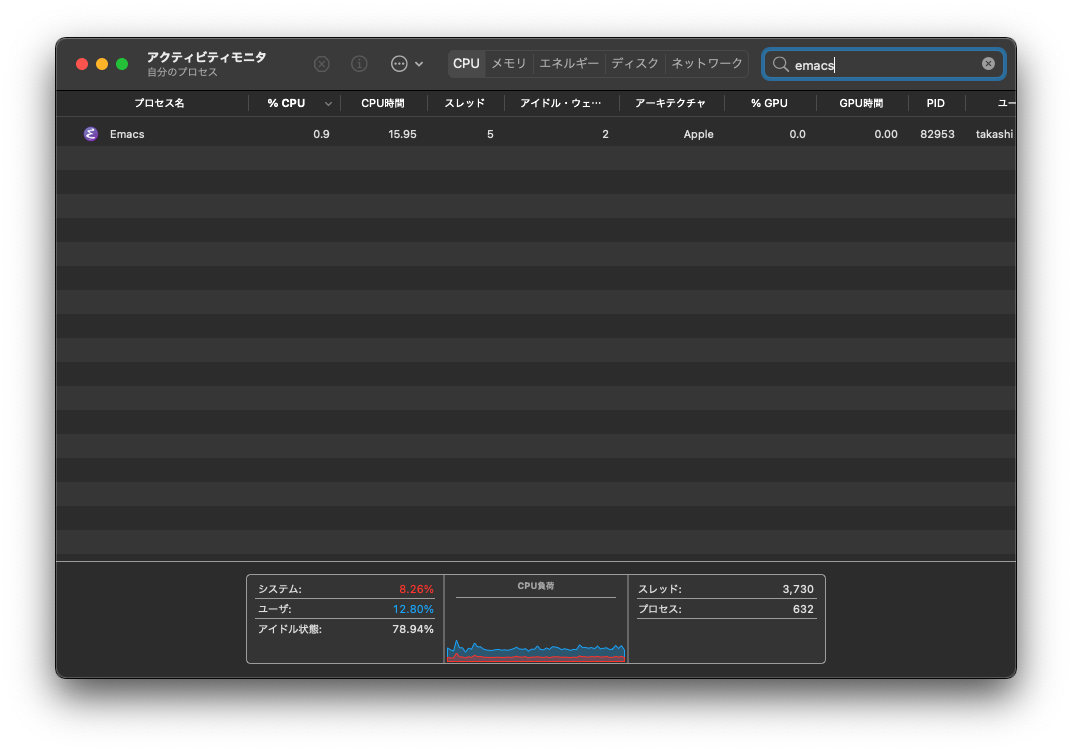Open the エネルギー view
The width and height of the screenshot is (1072, 752).
click(x=568, y=62)
